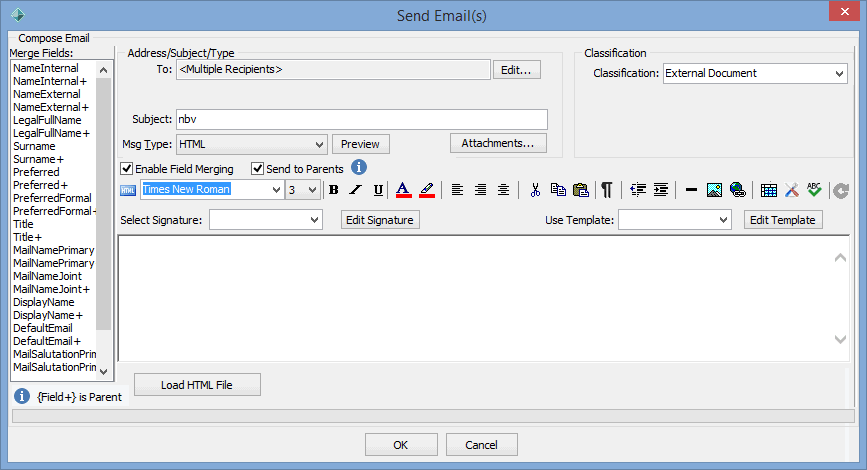Viewport: 867px width, 470px height.
Task: Choose the text highlight color tool
Action: 427,190
